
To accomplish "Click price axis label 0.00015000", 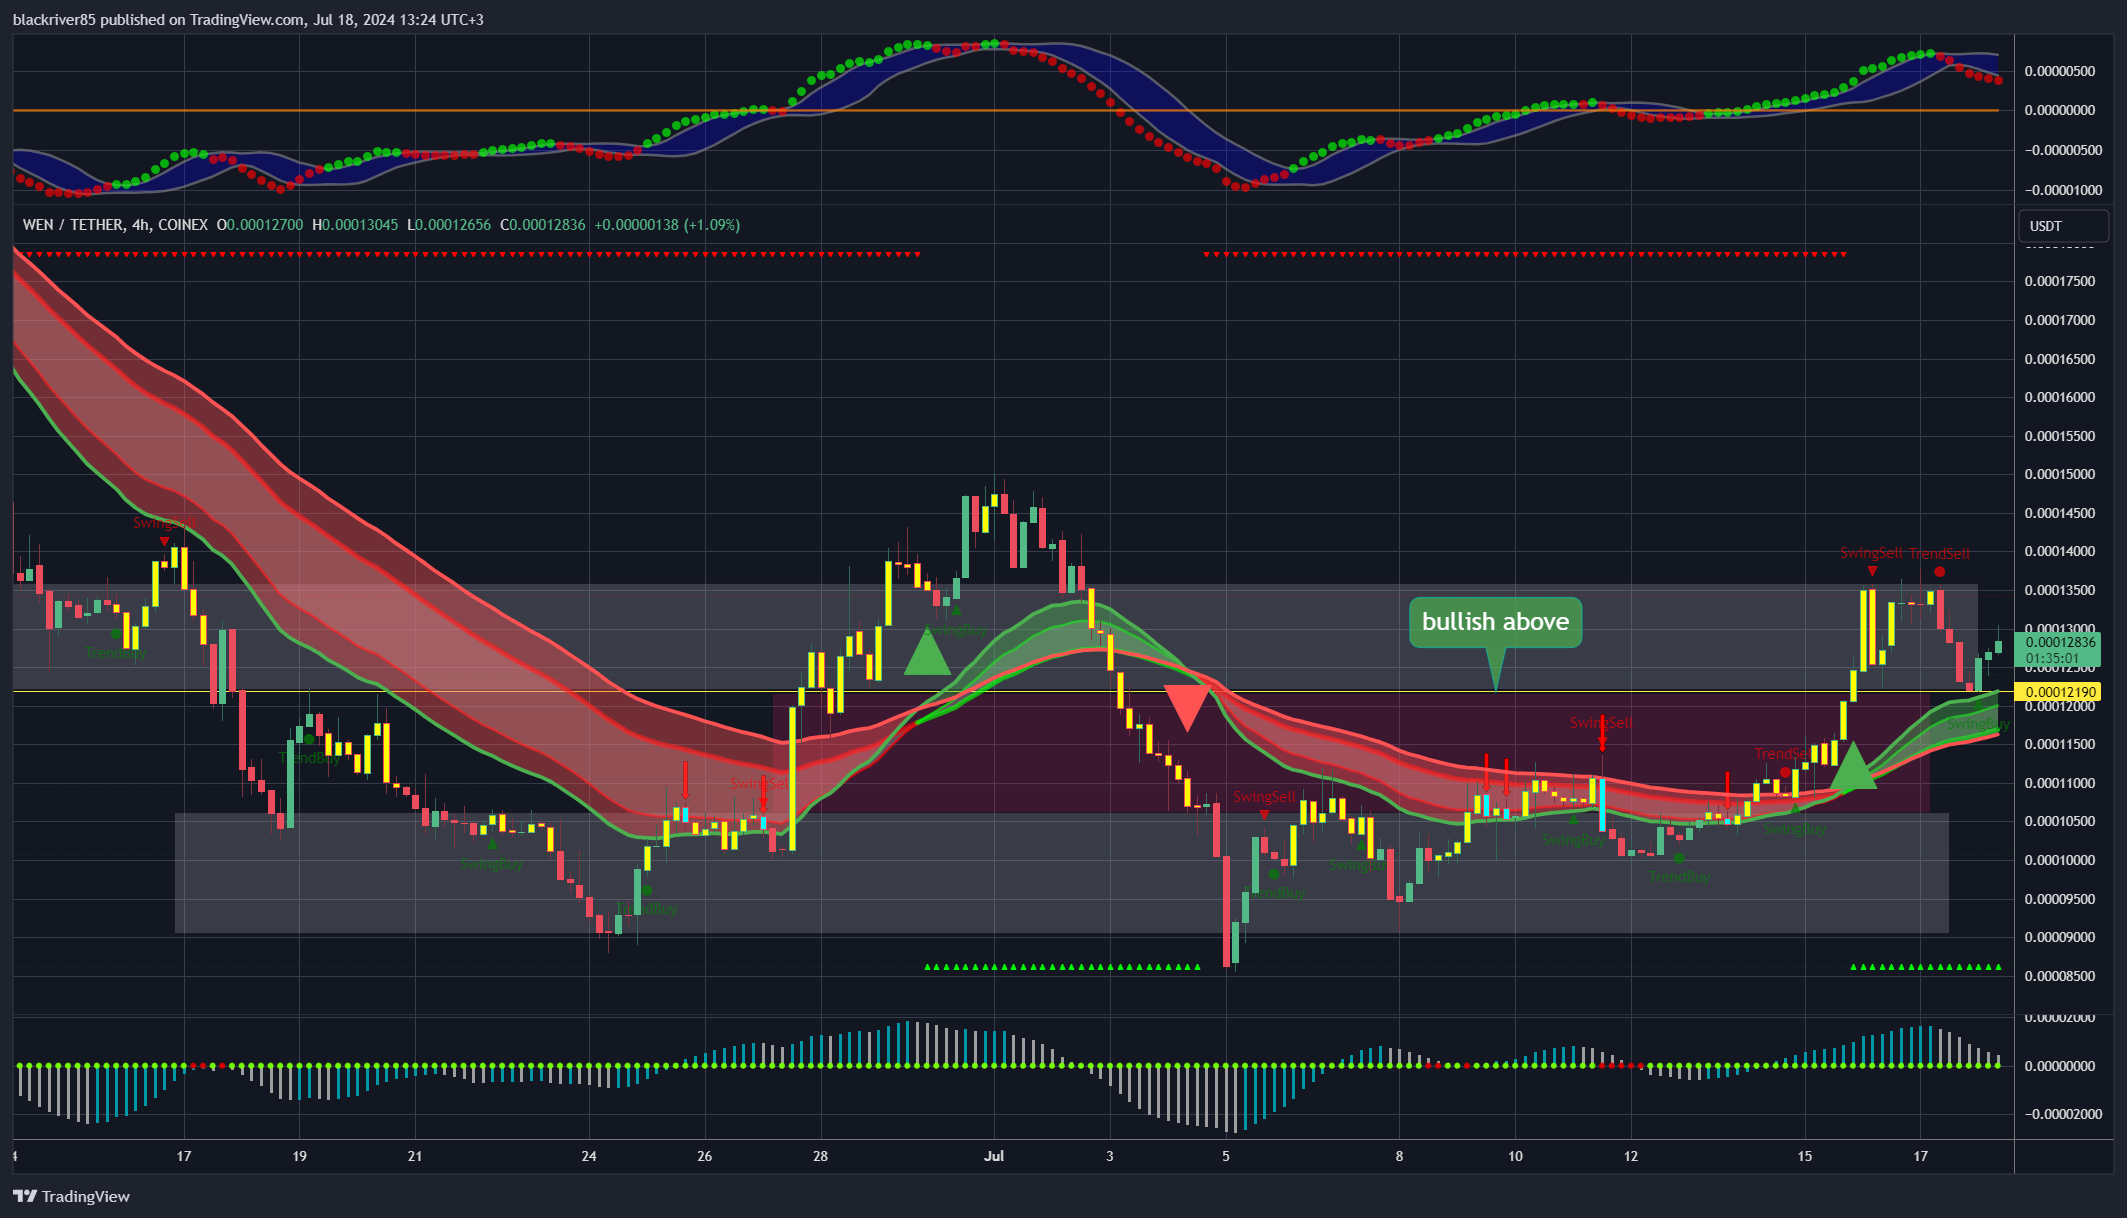I will point(2059,474).
